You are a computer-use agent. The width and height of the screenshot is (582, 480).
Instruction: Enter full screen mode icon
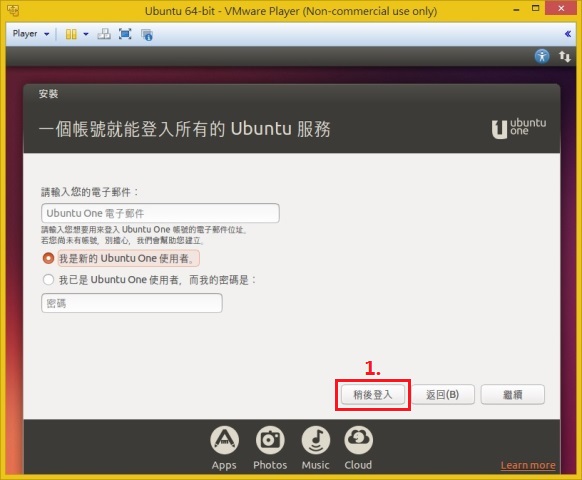click(x=125, y=34)
